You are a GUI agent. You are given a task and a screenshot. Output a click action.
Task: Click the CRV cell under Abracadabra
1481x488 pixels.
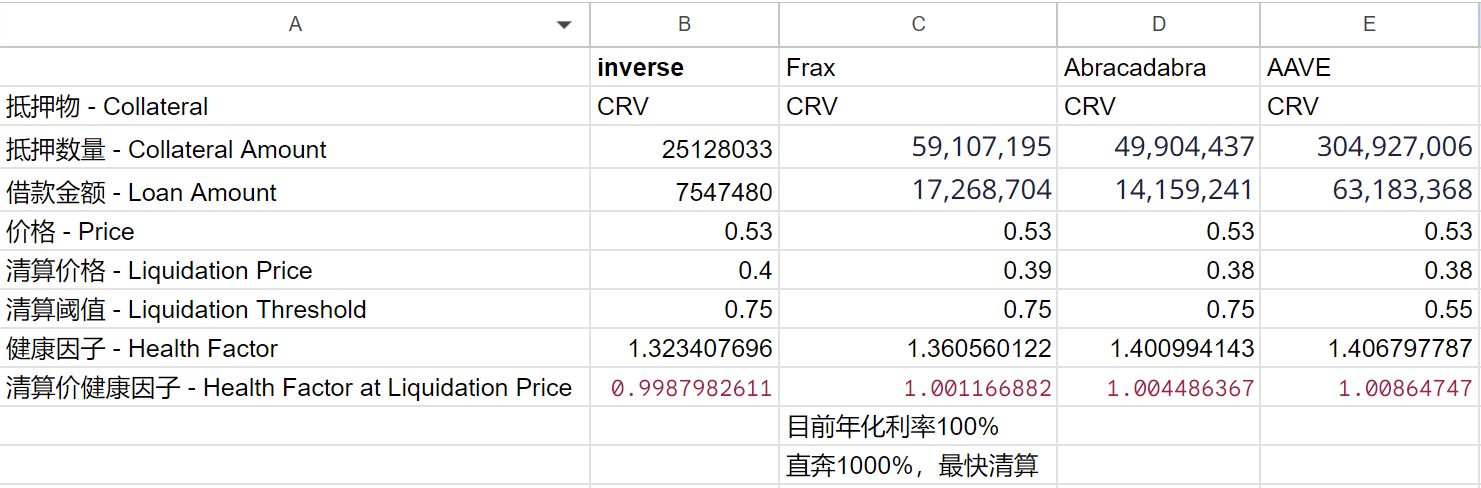coord(1158,106)
